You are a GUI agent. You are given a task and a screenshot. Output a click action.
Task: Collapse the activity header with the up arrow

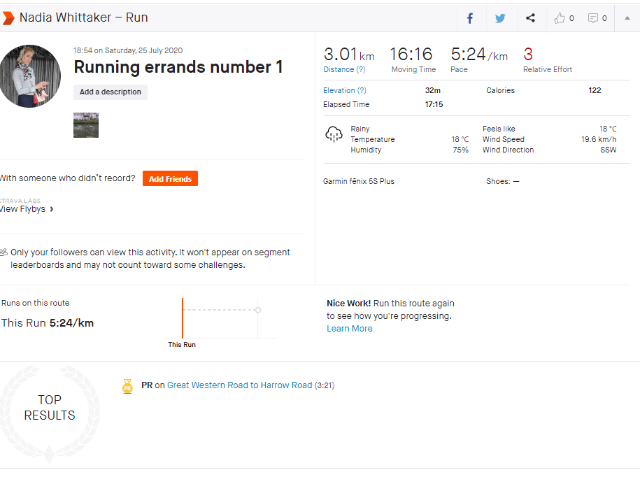coord(627,18)
